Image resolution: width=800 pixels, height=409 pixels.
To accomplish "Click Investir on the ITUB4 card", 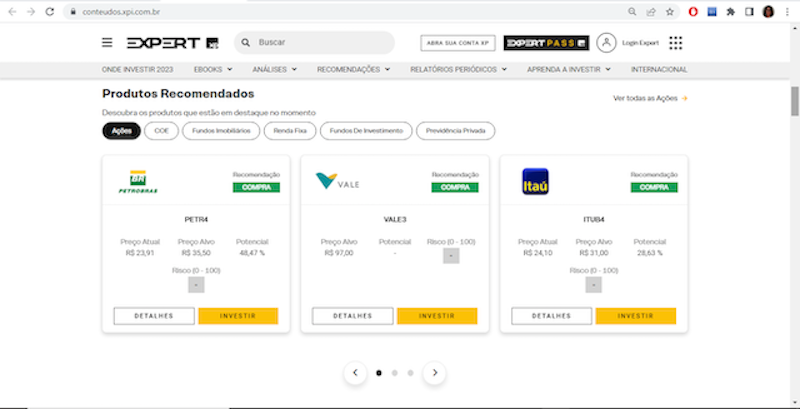I will tap(636, 316).
